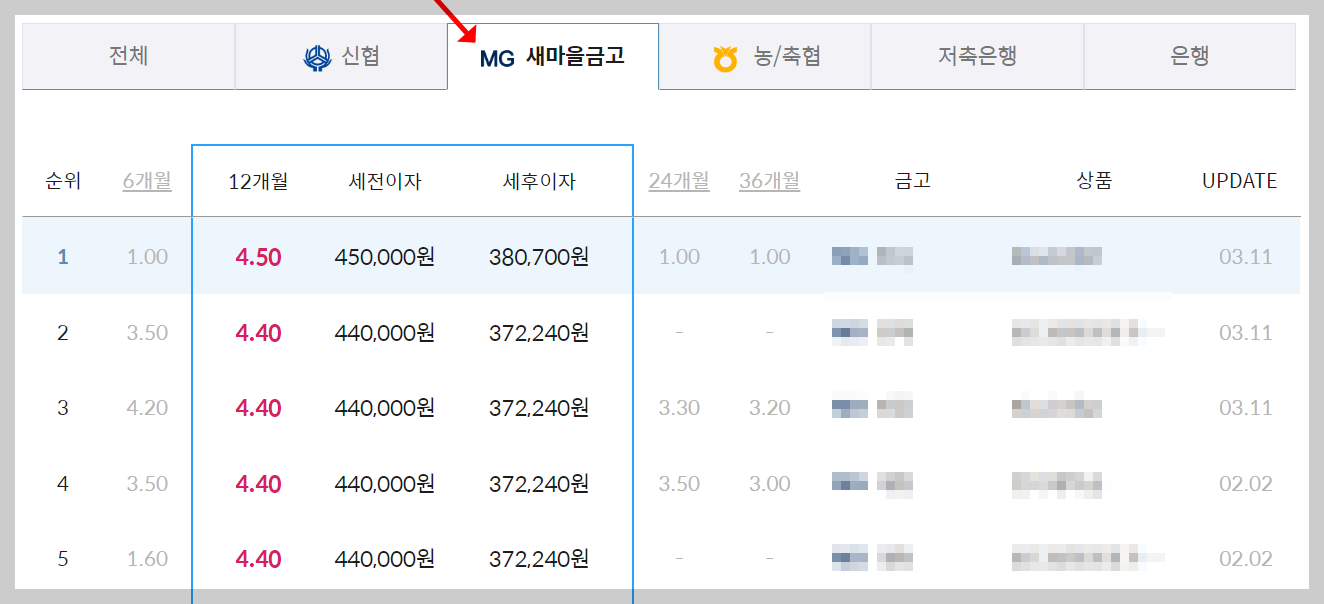Open the 전체 tab to view all institutions

(128, 55)
